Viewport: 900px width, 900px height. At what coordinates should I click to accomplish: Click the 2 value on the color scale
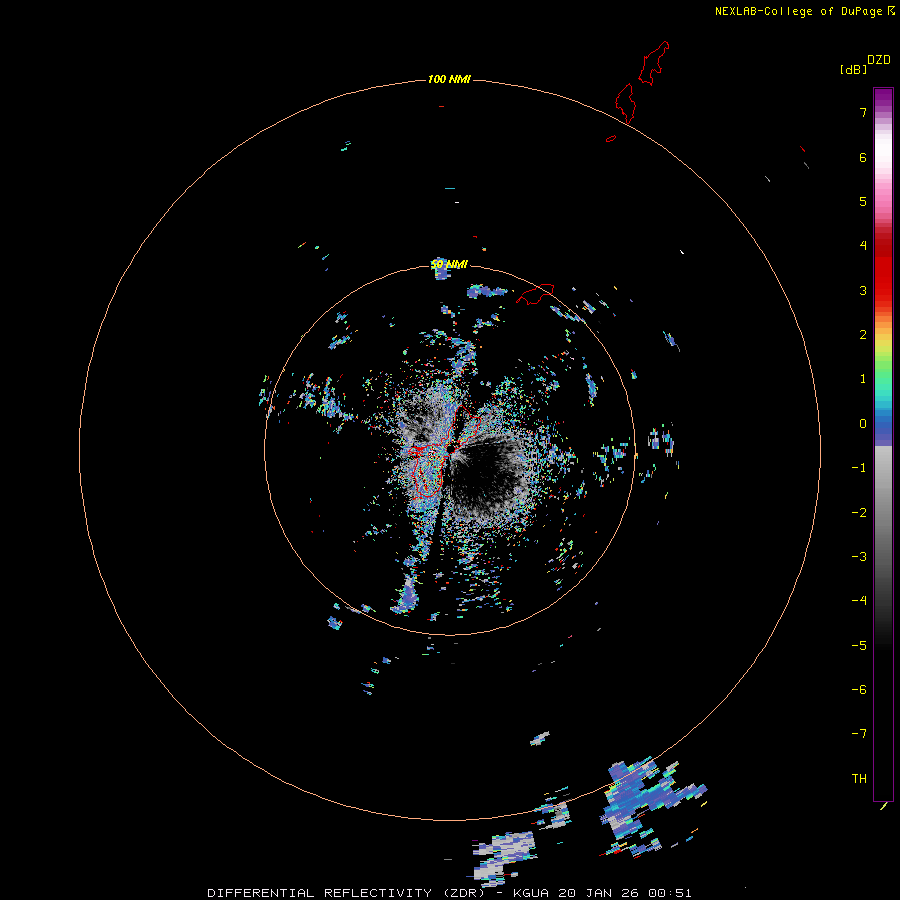coord(863,335)
